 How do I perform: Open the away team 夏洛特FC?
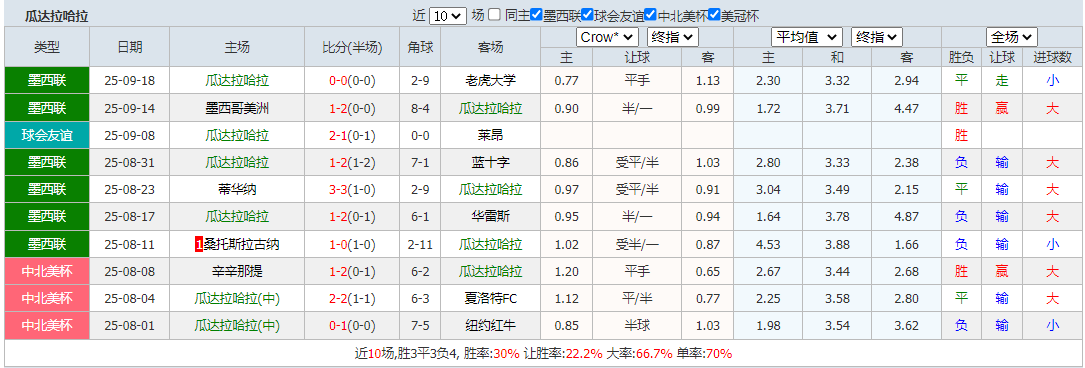click(491, 298)
